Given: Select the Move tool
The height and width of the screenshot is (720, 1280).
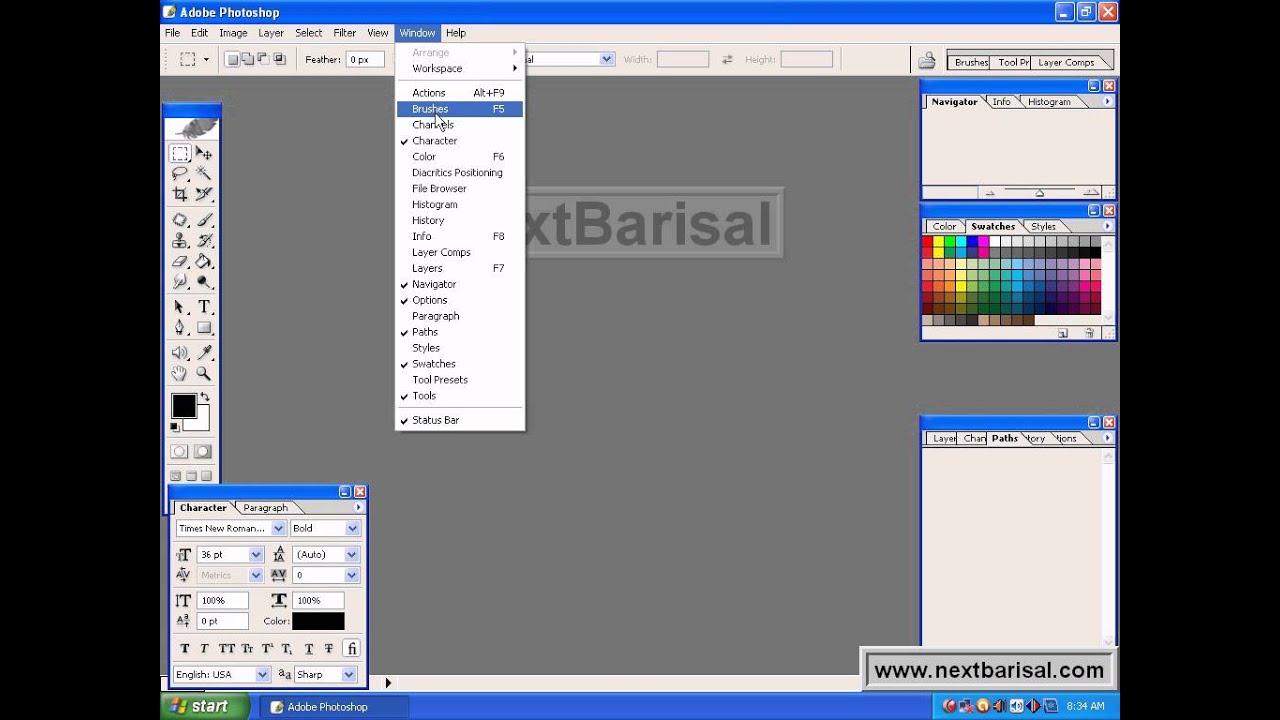Looking at the screenshot, I should pyautogui.click(x=204, y=154).
